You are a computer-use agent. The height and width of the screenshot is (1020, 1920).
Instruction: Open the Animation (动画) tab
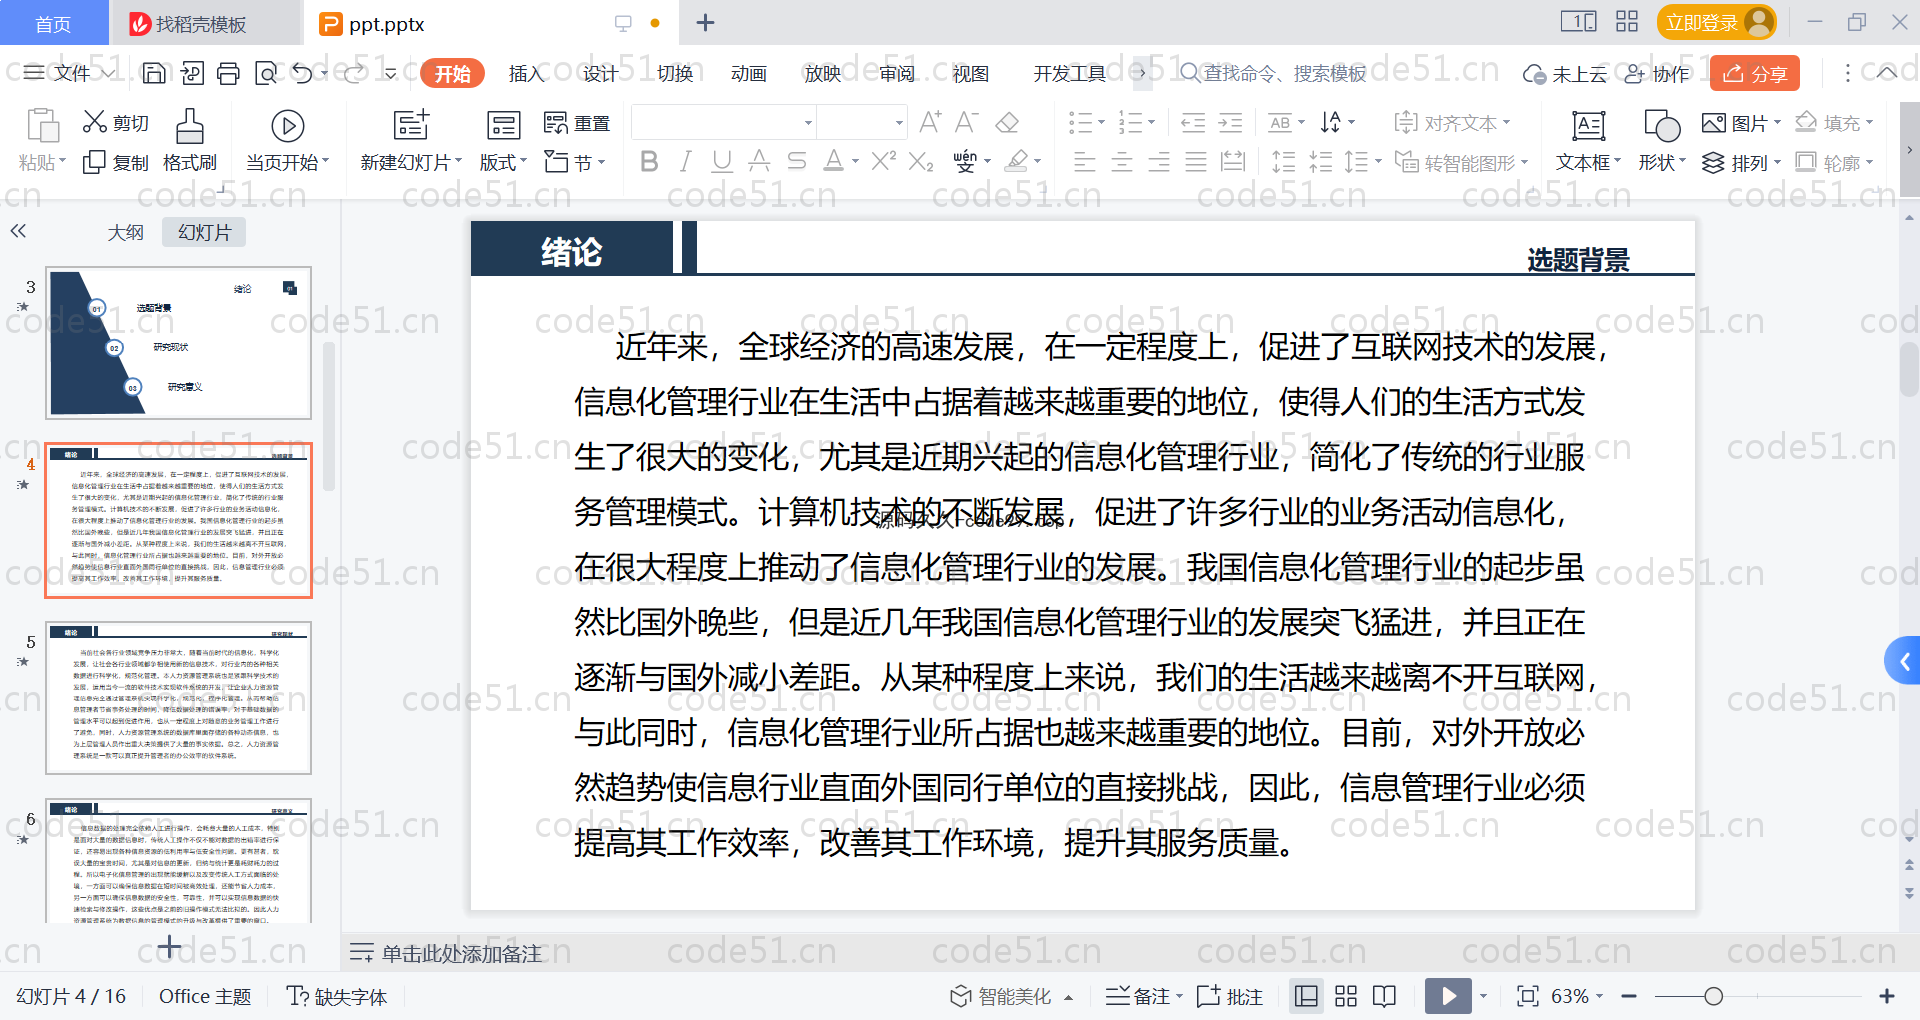pyautogui.click(x=749, y=73)
